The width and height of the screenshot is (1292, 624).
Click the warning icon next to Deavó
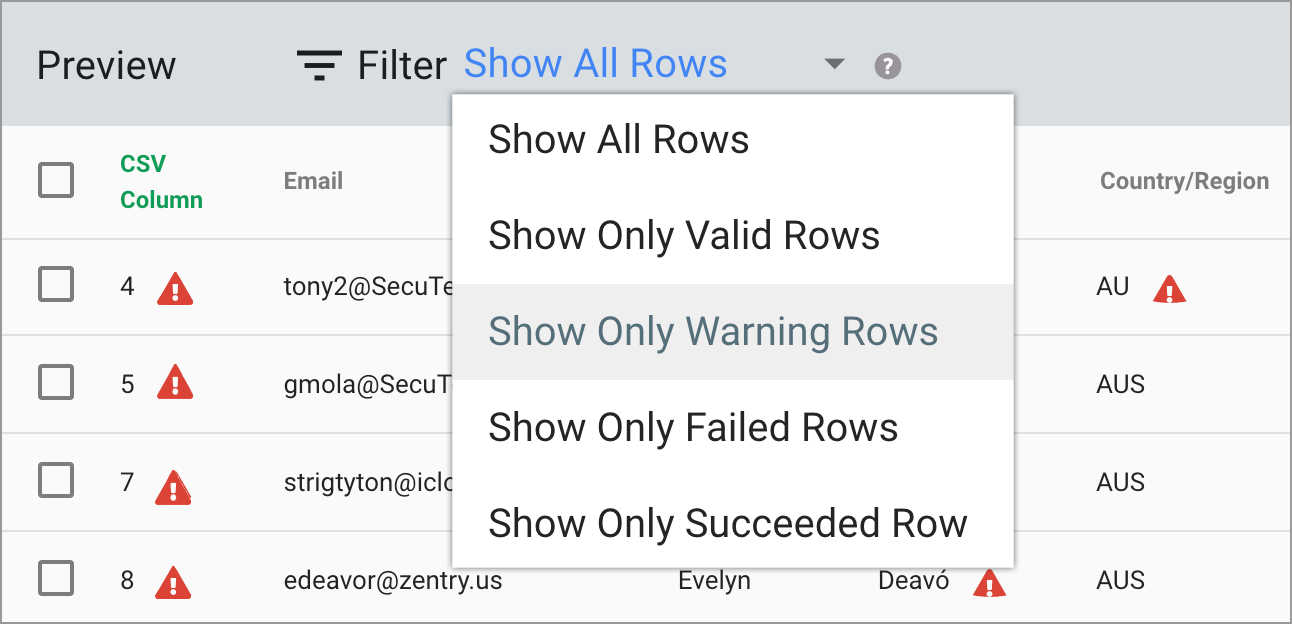[x=990, y=582]
